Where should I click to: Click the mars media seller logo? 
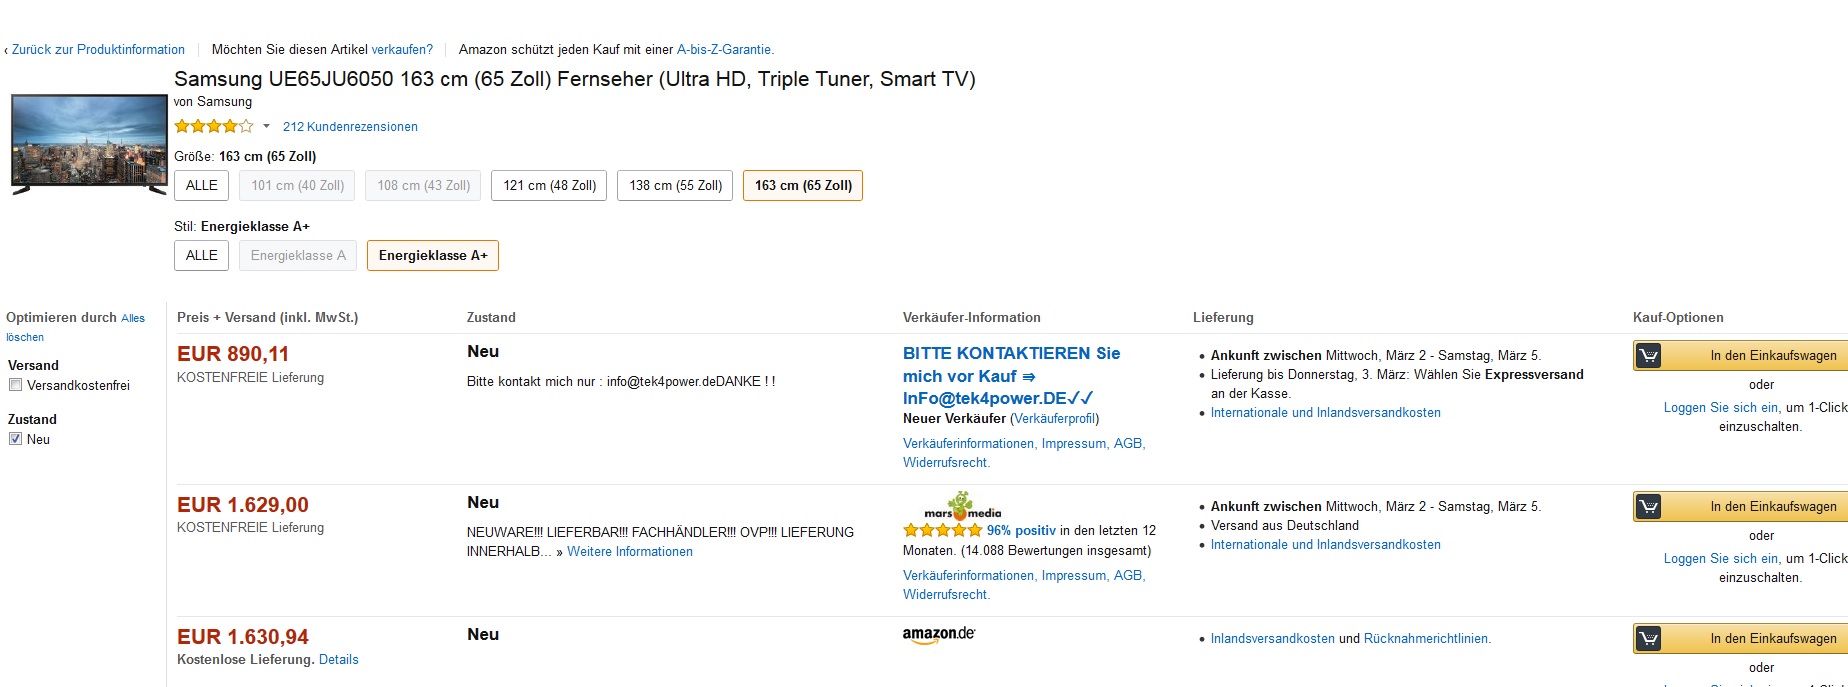(x=962, y=507)
